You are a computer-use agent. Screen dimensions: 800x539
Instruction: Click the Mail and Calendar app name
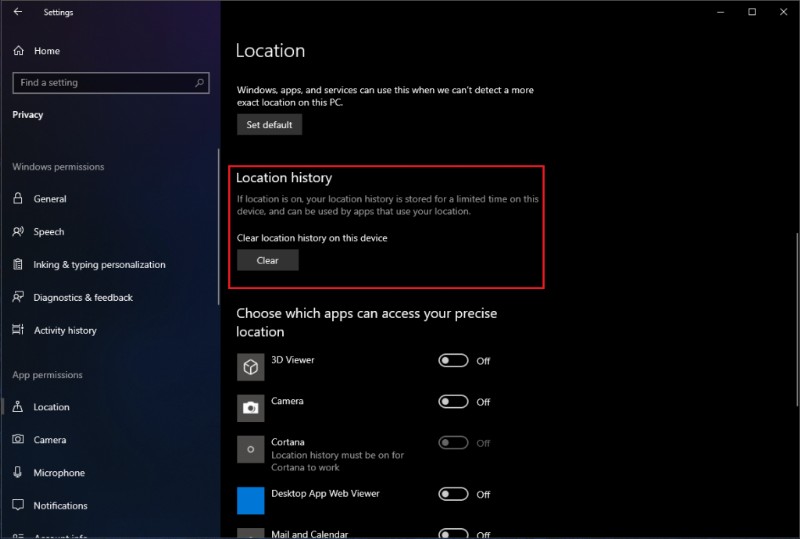coord(310,534)
